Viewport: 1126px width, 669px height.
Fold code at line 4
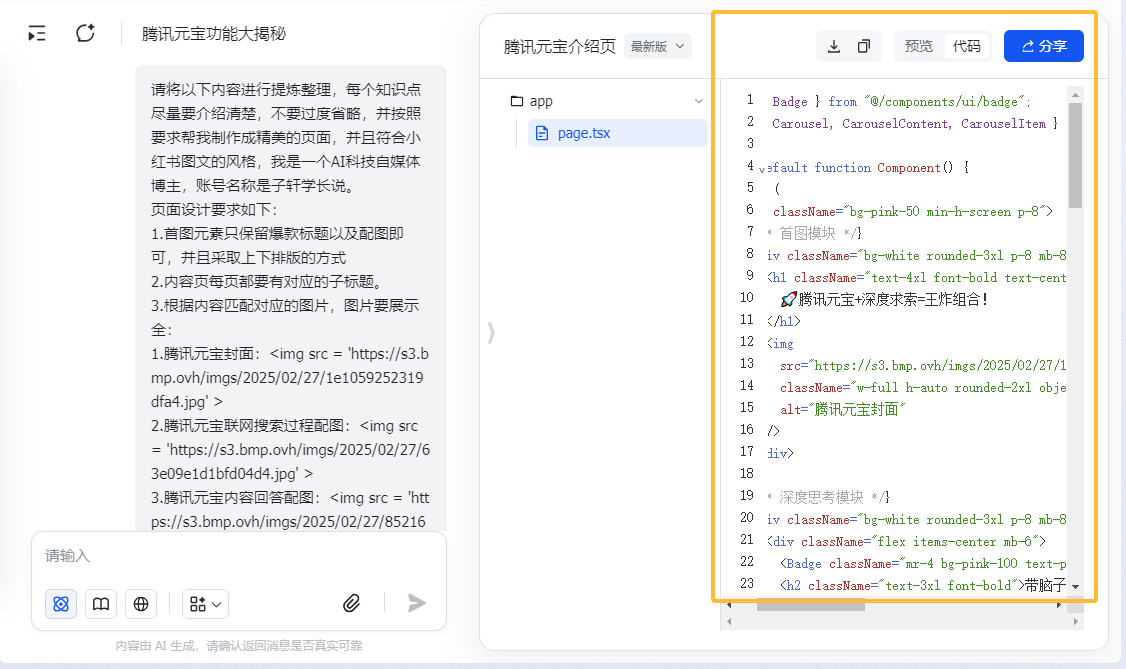(762, 170)
